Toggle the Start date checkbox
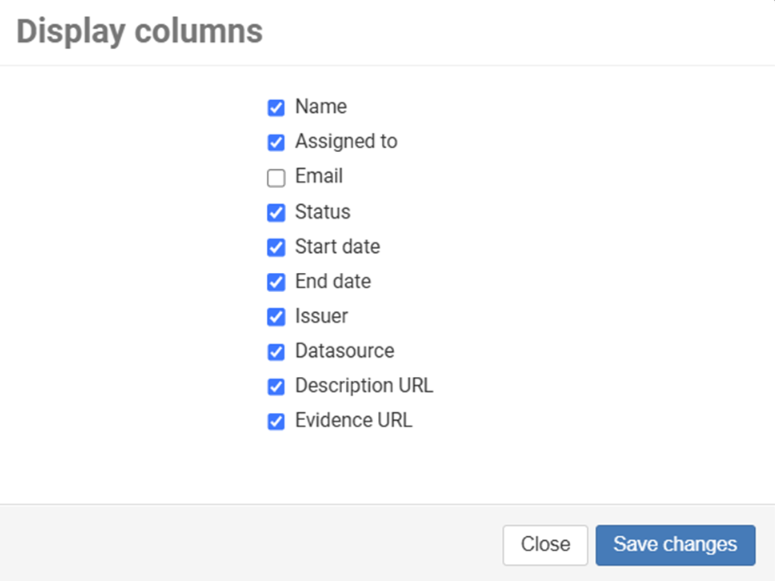775x581 pixels. tap(276, 247)
